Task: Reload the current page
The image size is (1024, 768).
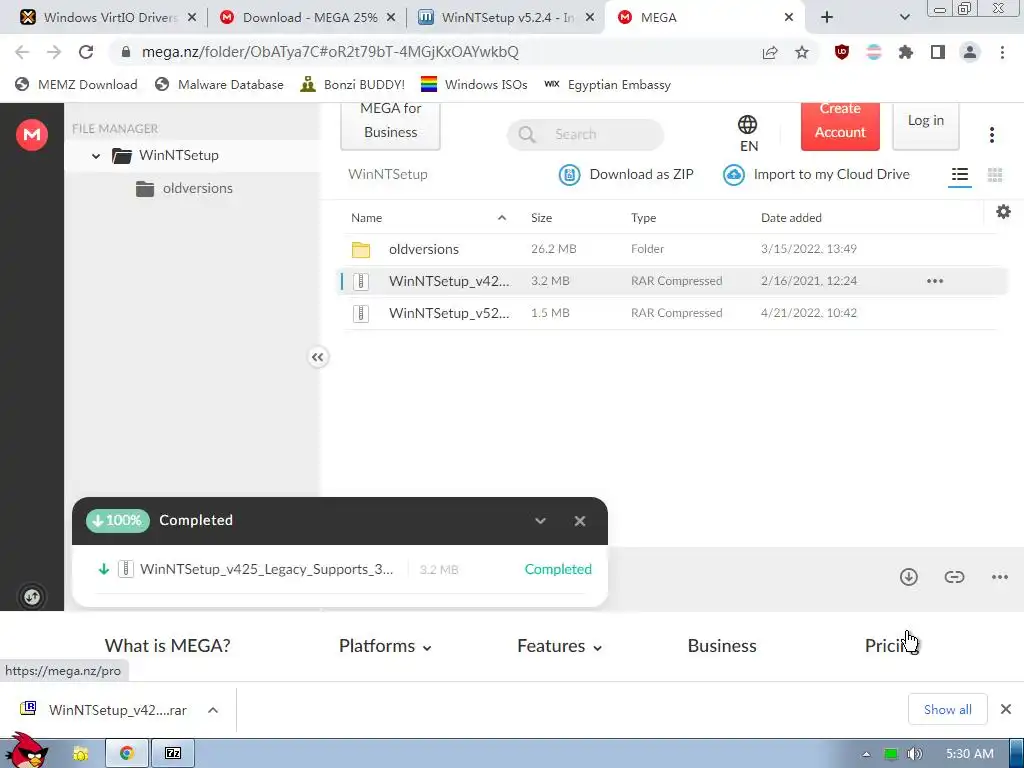Action: click(86, 52)
